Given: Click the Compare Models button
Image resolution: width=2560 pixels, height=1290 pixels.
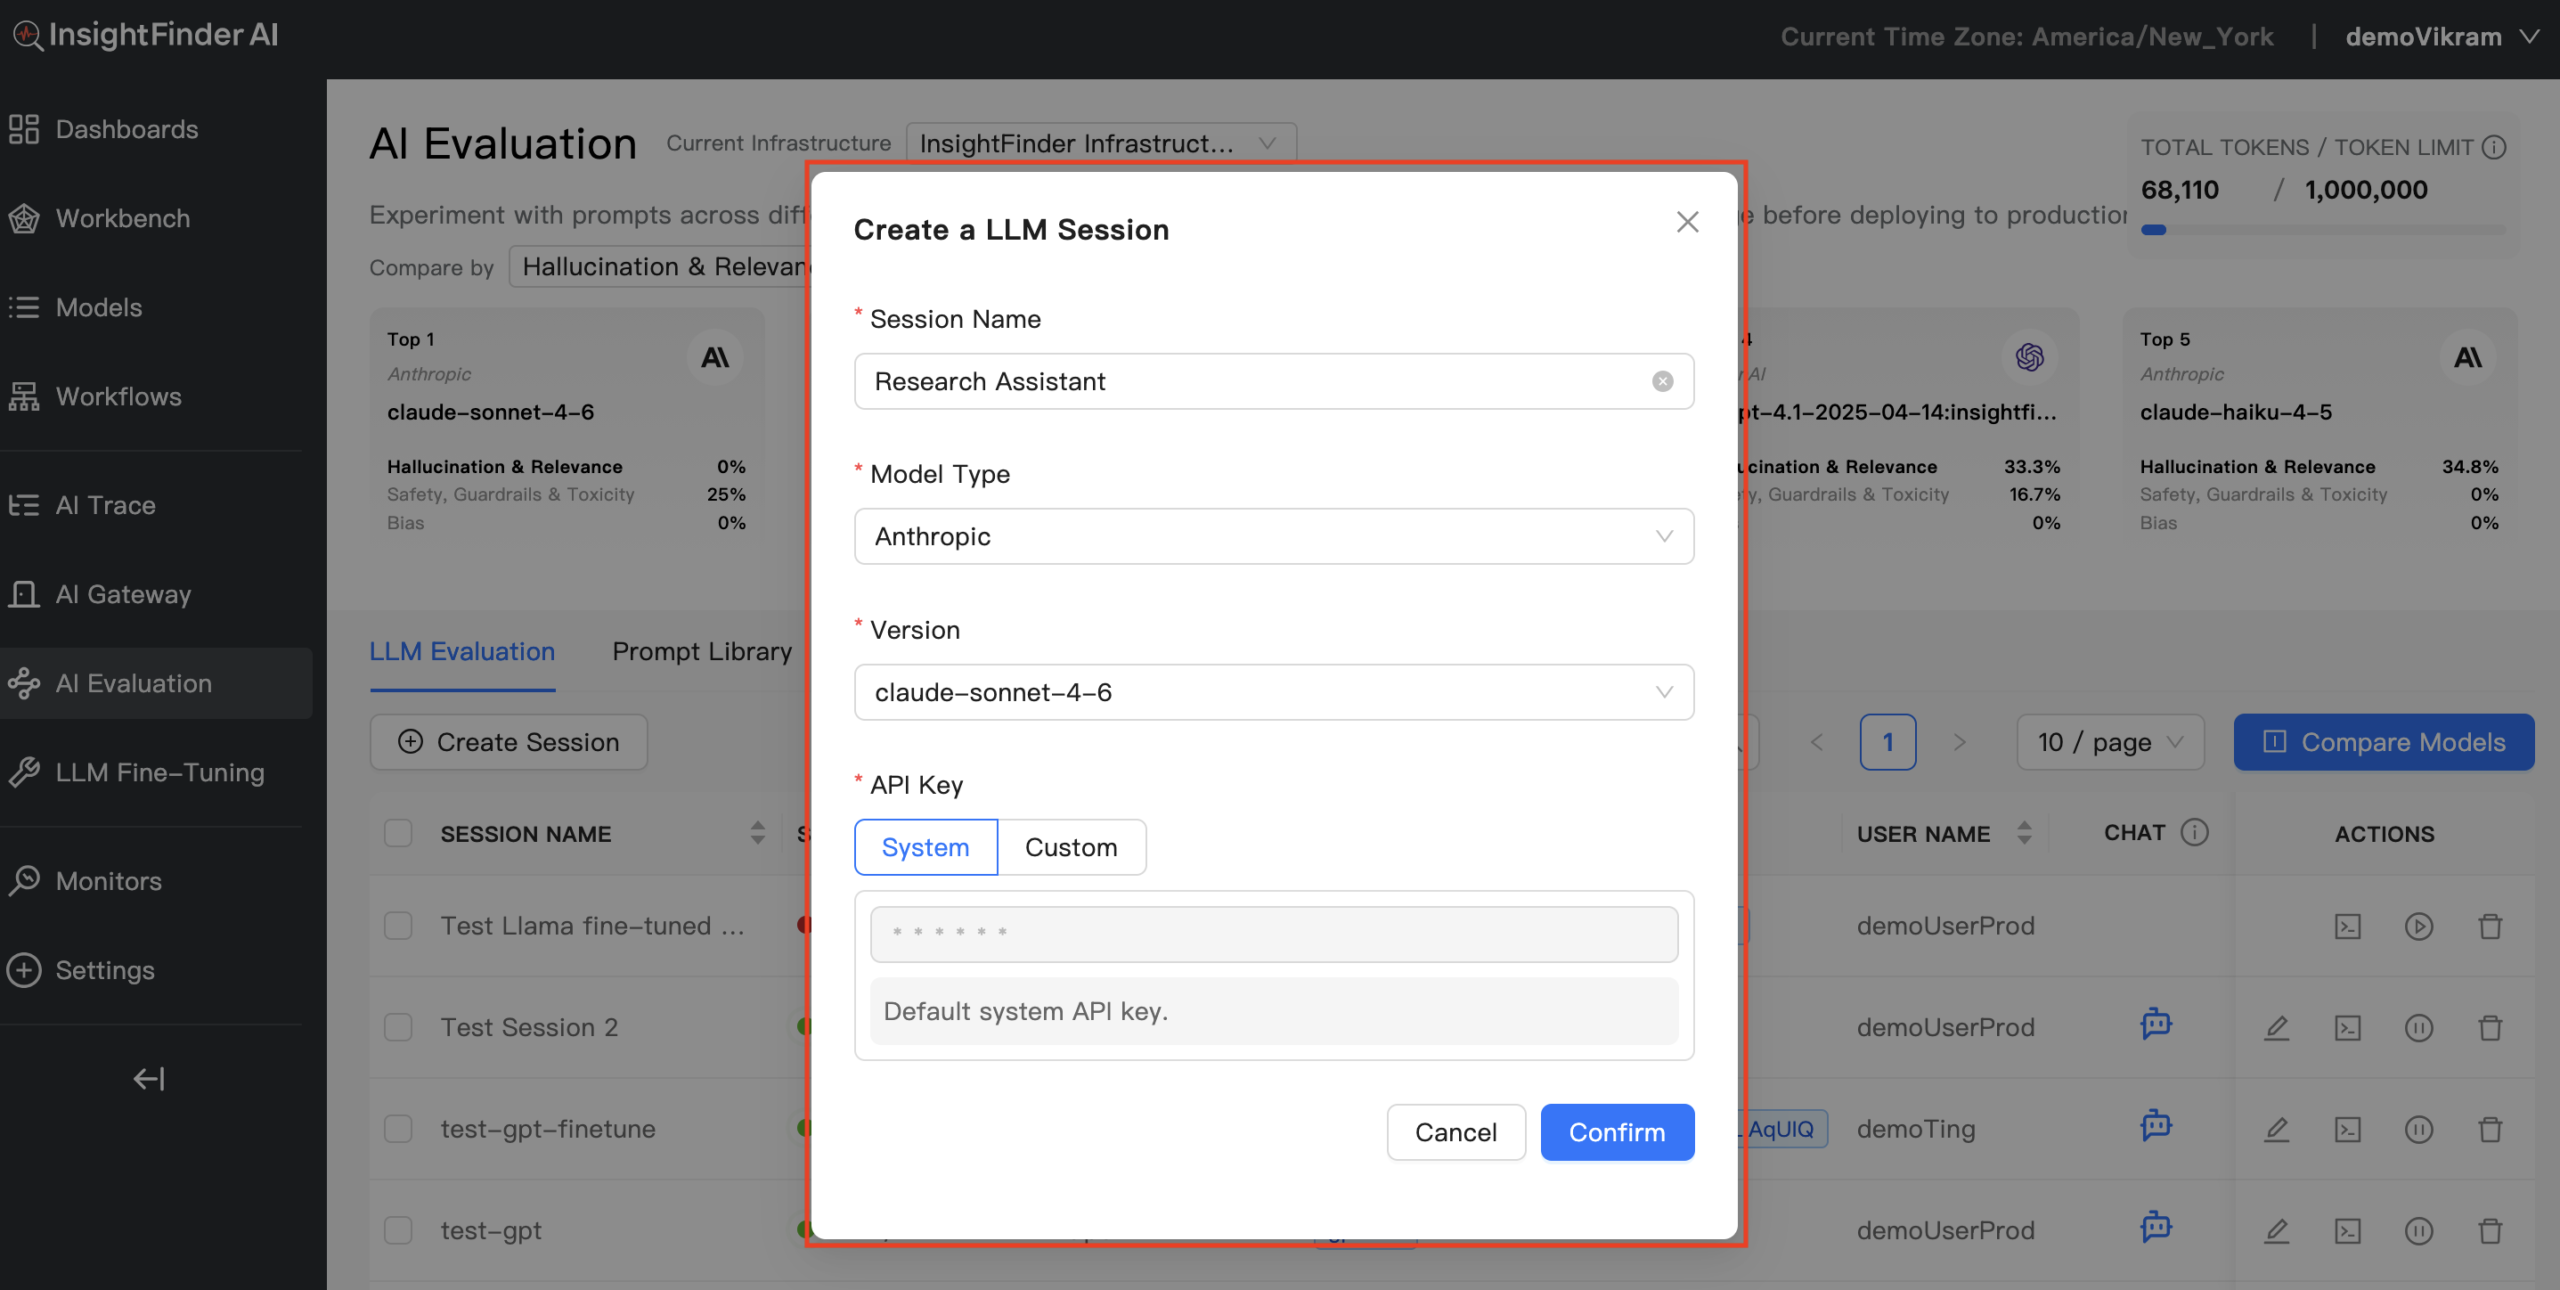Looking at the screenshot, I should [2384, 742].
